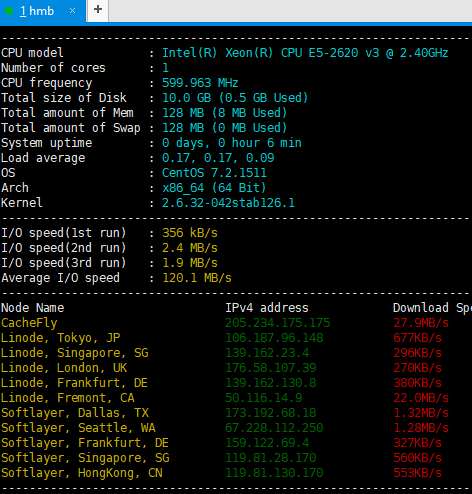Click 'Linode, Singapore, SG' node row

tap(75, 353)
